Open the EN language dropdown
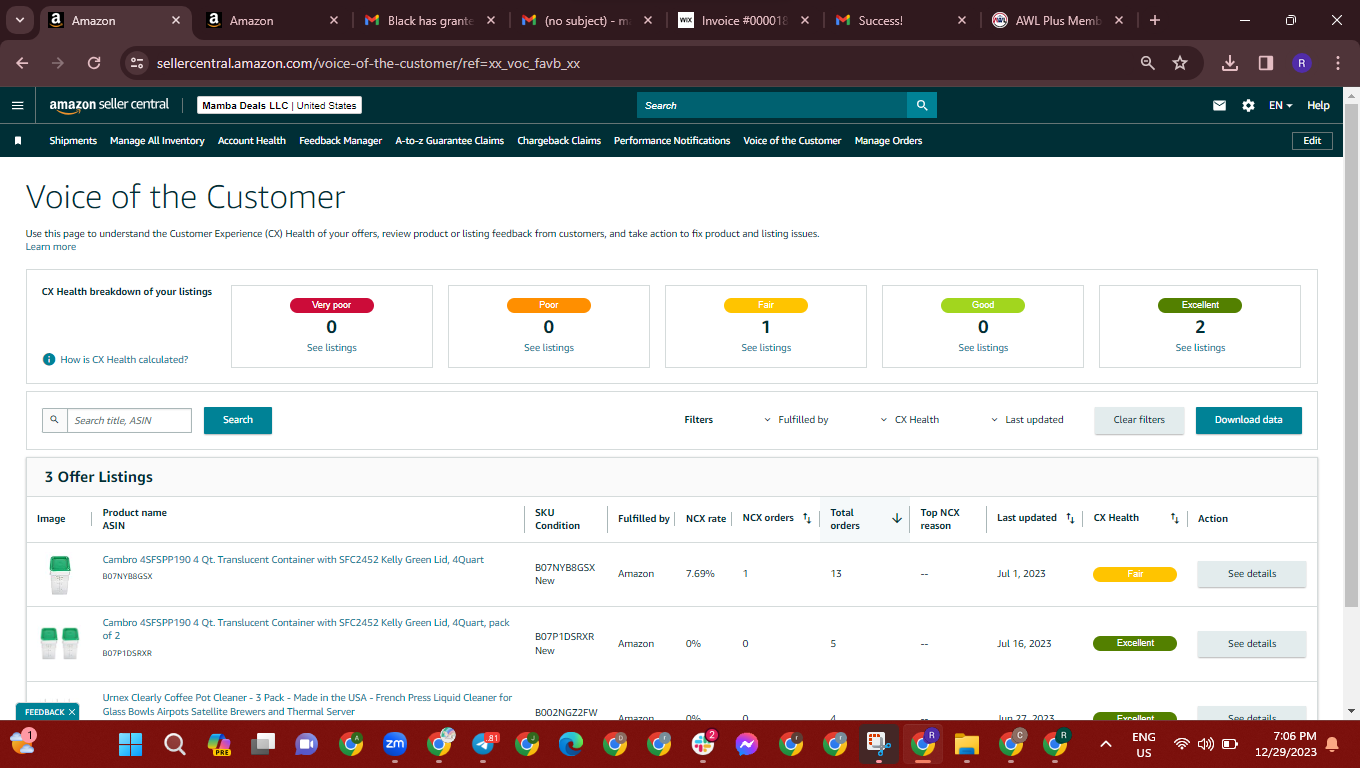The width and height of the screenshot is (1360, 768). pos(1280,105)
